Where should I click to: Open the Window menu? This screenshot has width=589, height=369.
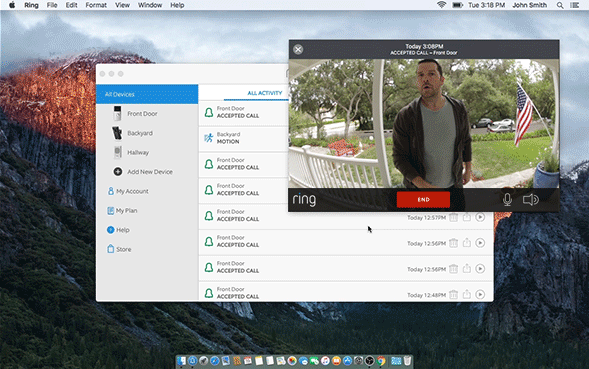click(150, 5)
